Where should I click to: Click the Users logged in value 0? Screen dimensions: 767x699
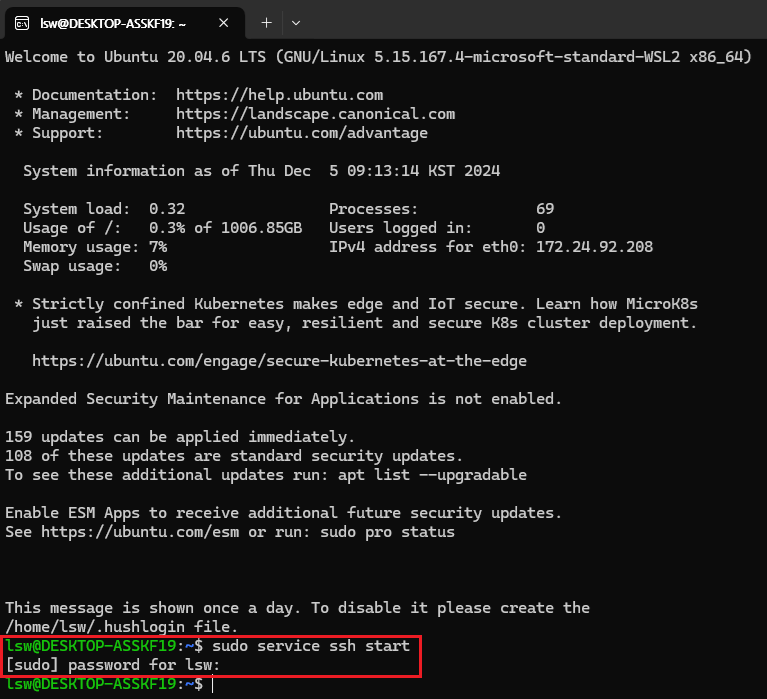[x=541, y=228]
